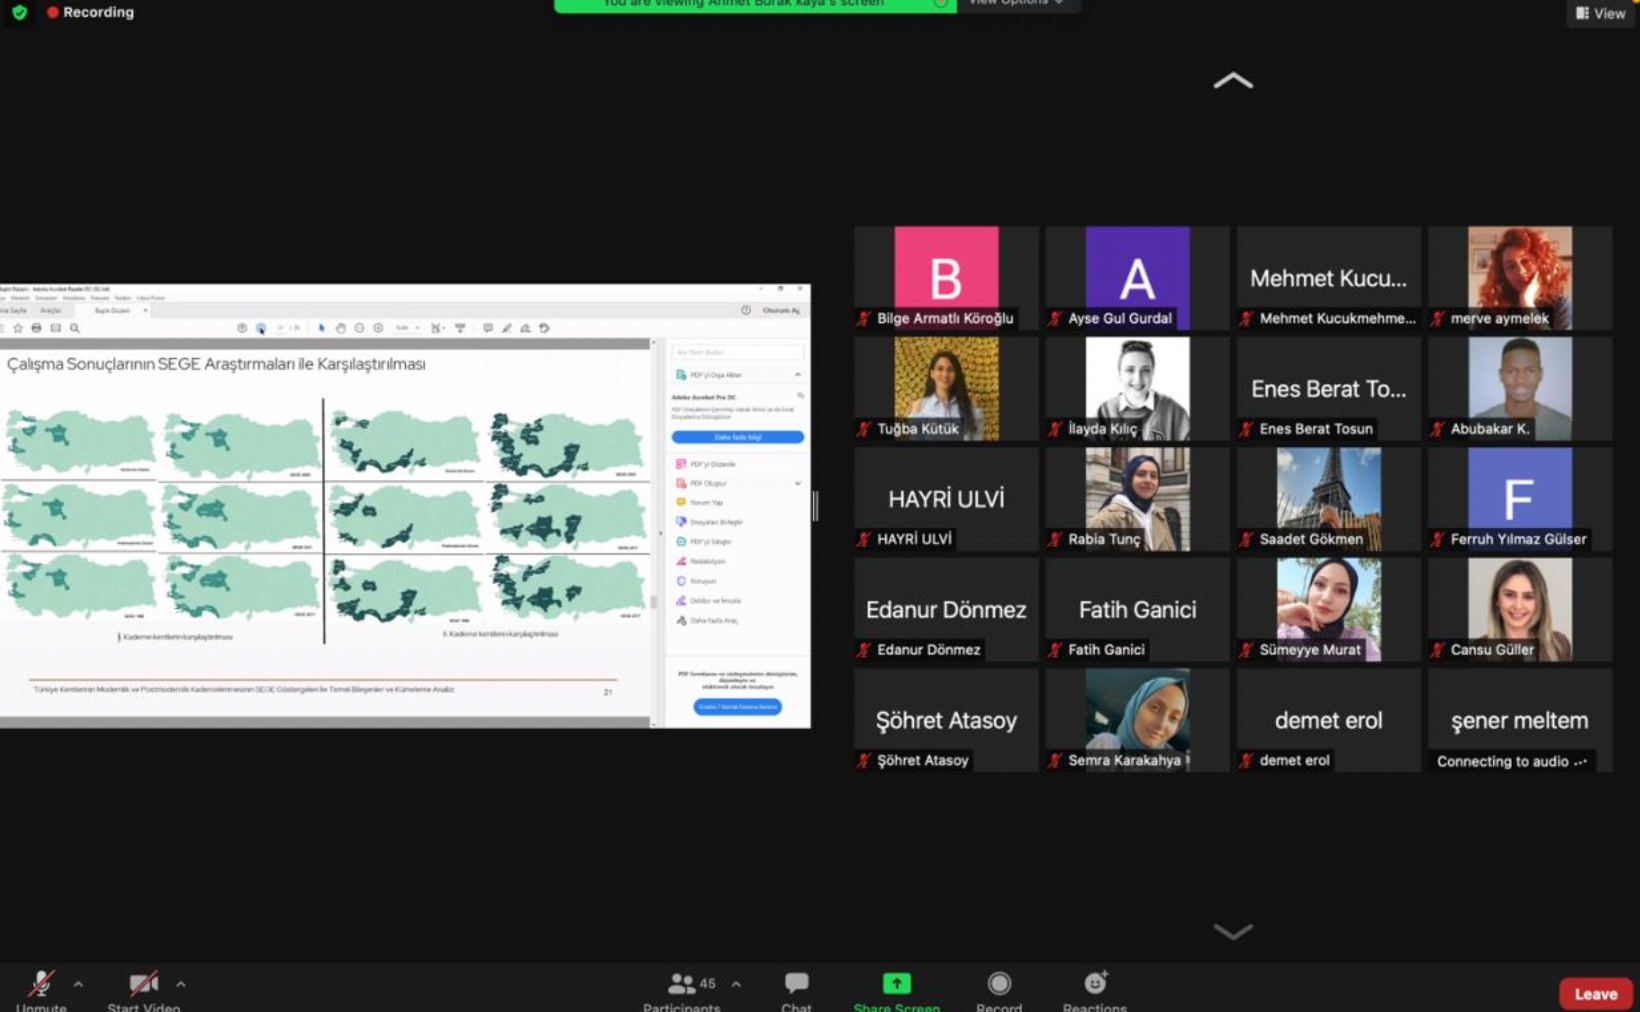Collapse the PDF'yi Dışa Aktar section
This screenshot has width=1640, height=1012.
[797, 375]
